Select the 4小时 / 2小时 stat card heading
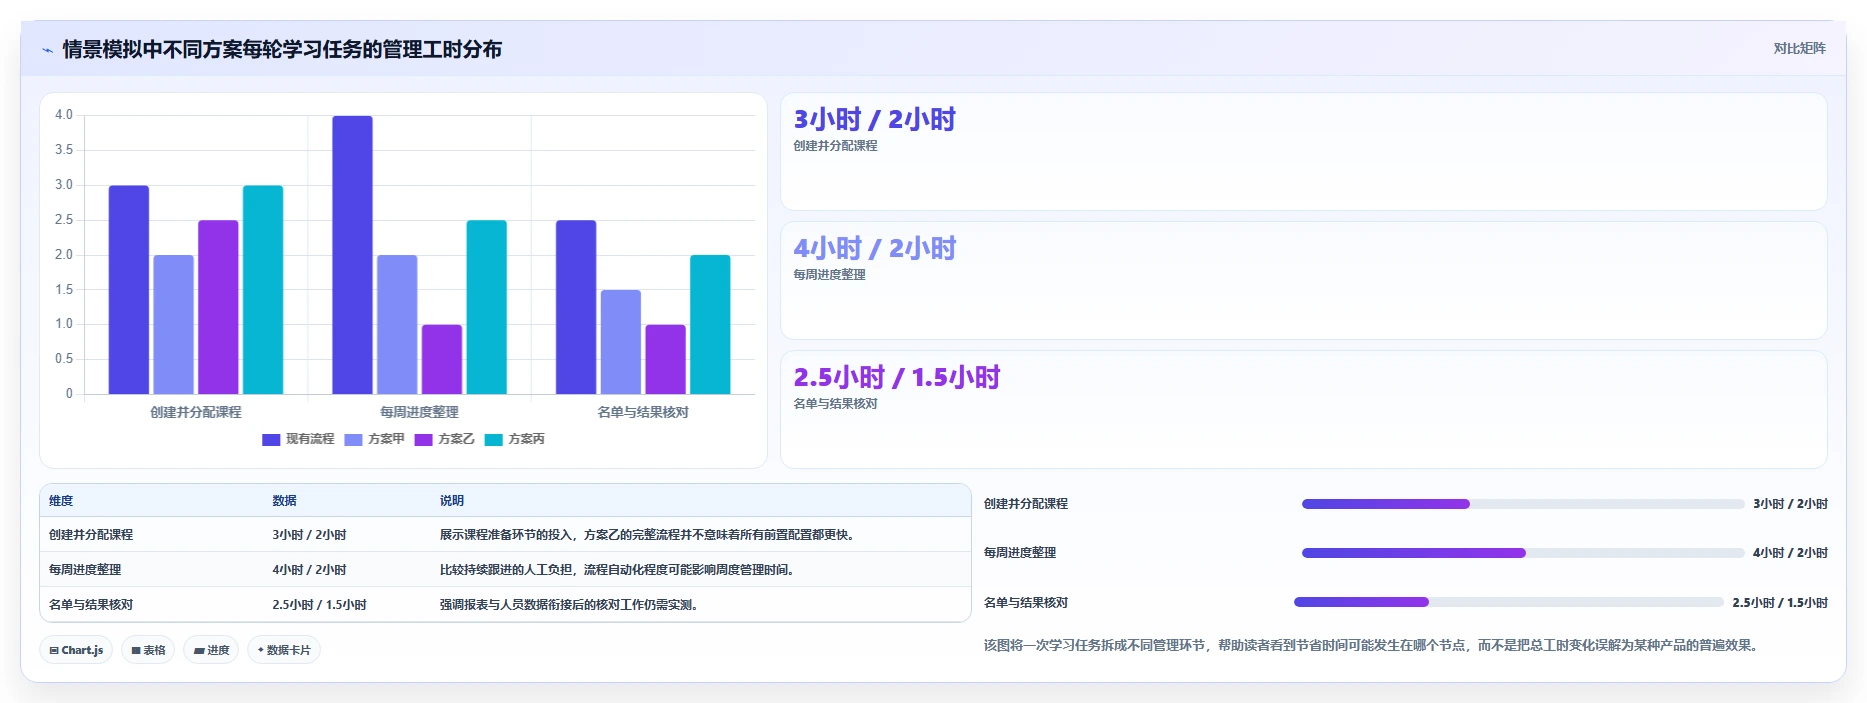 875,249
